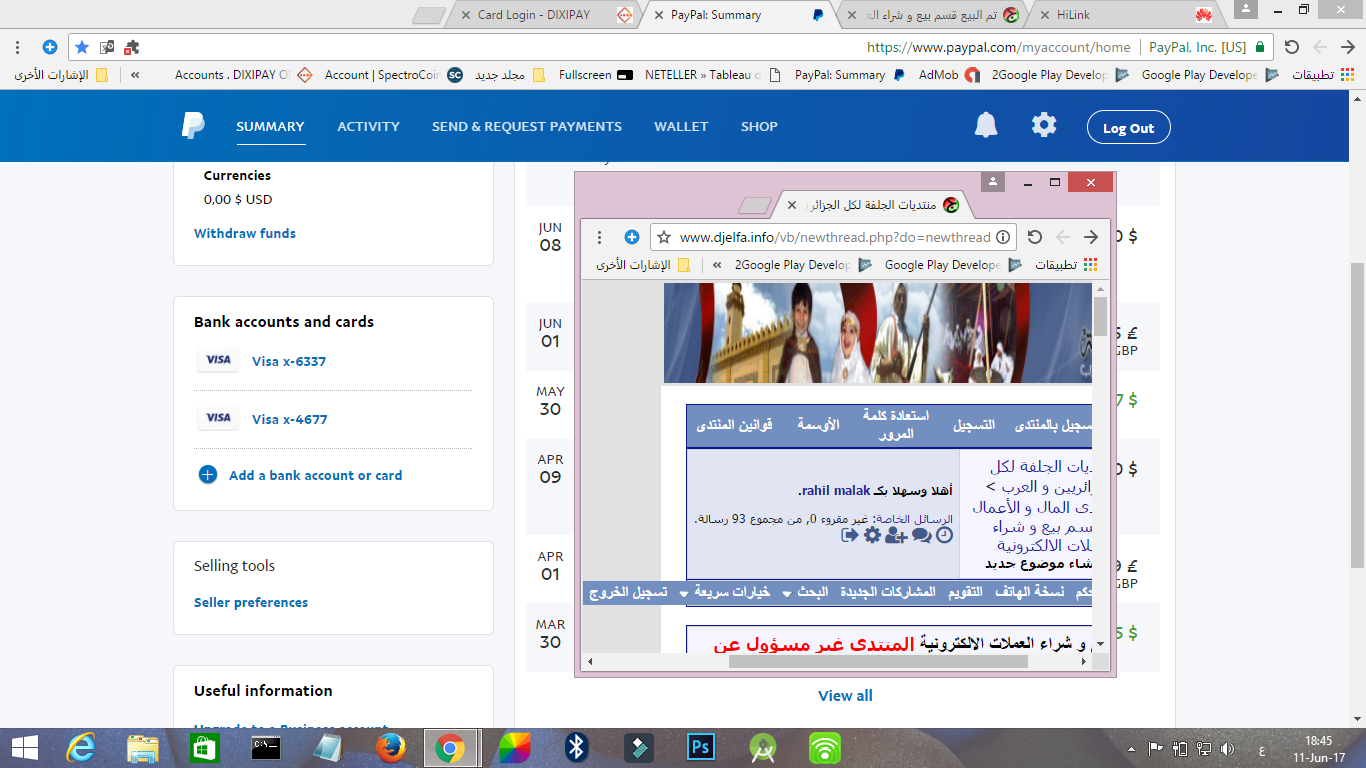Viewport: 1366px width, 768px height.
Task: Click forum logout link تسجيل الخروج
Action: click(629, 592)
